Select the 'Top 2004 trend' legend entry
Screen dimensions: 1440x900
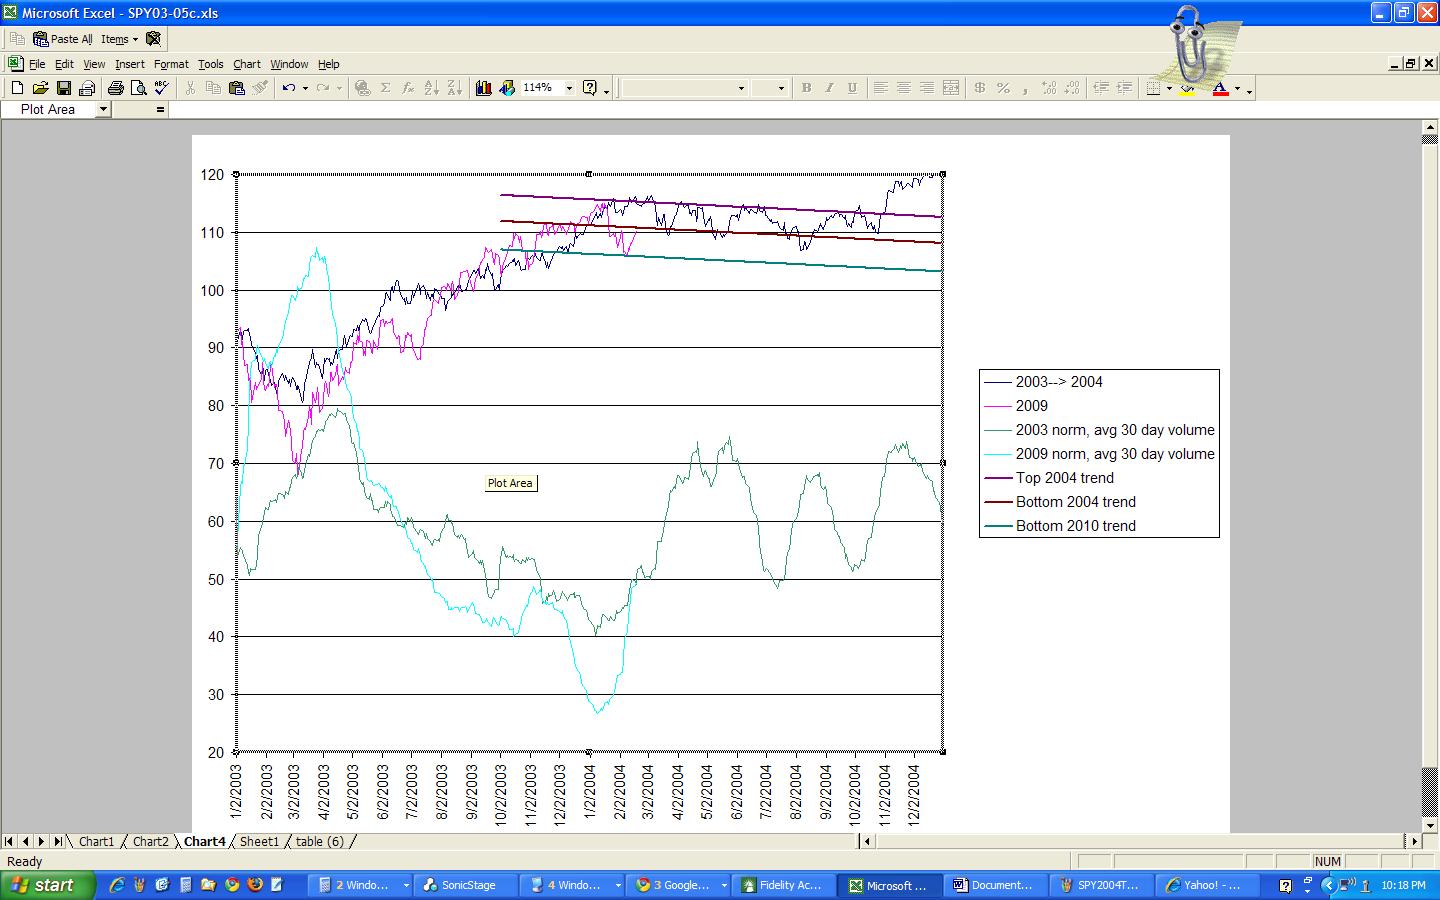(1064, 478)
